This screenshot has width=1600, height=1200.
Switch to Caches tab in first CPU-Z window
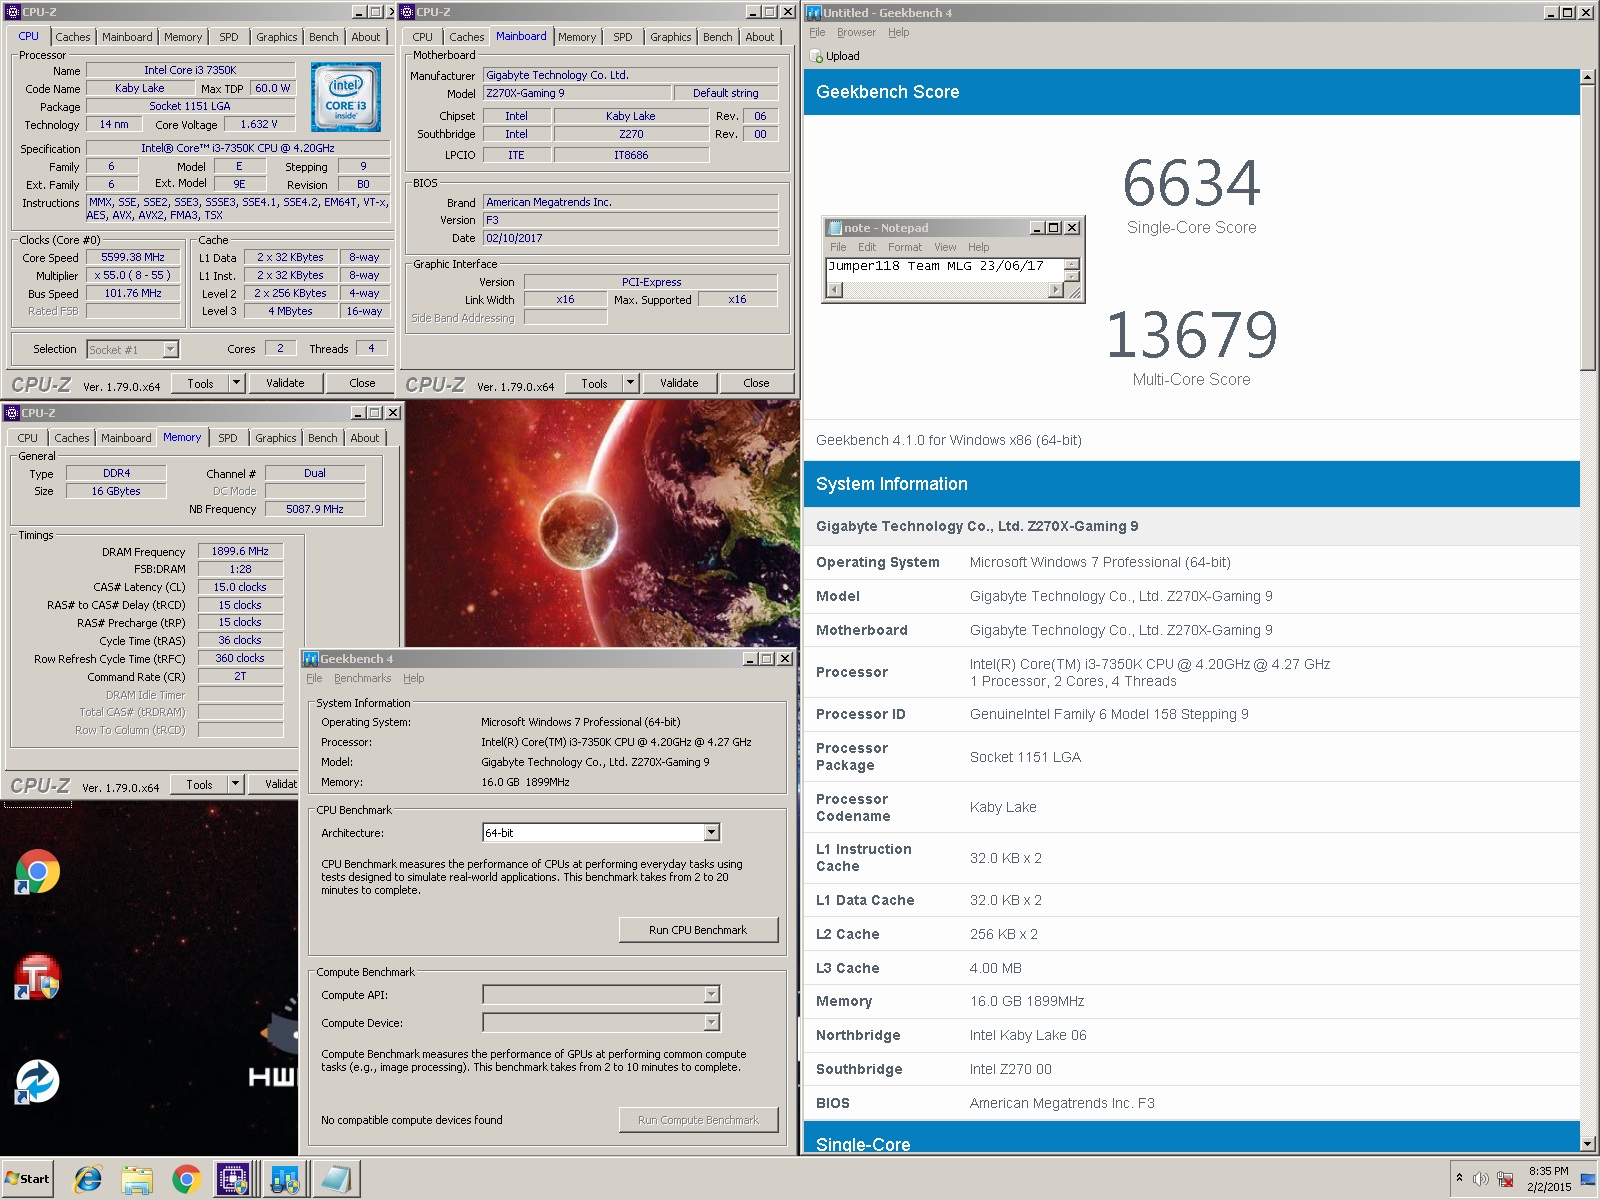pyautogui.click(x=72, y=37)
